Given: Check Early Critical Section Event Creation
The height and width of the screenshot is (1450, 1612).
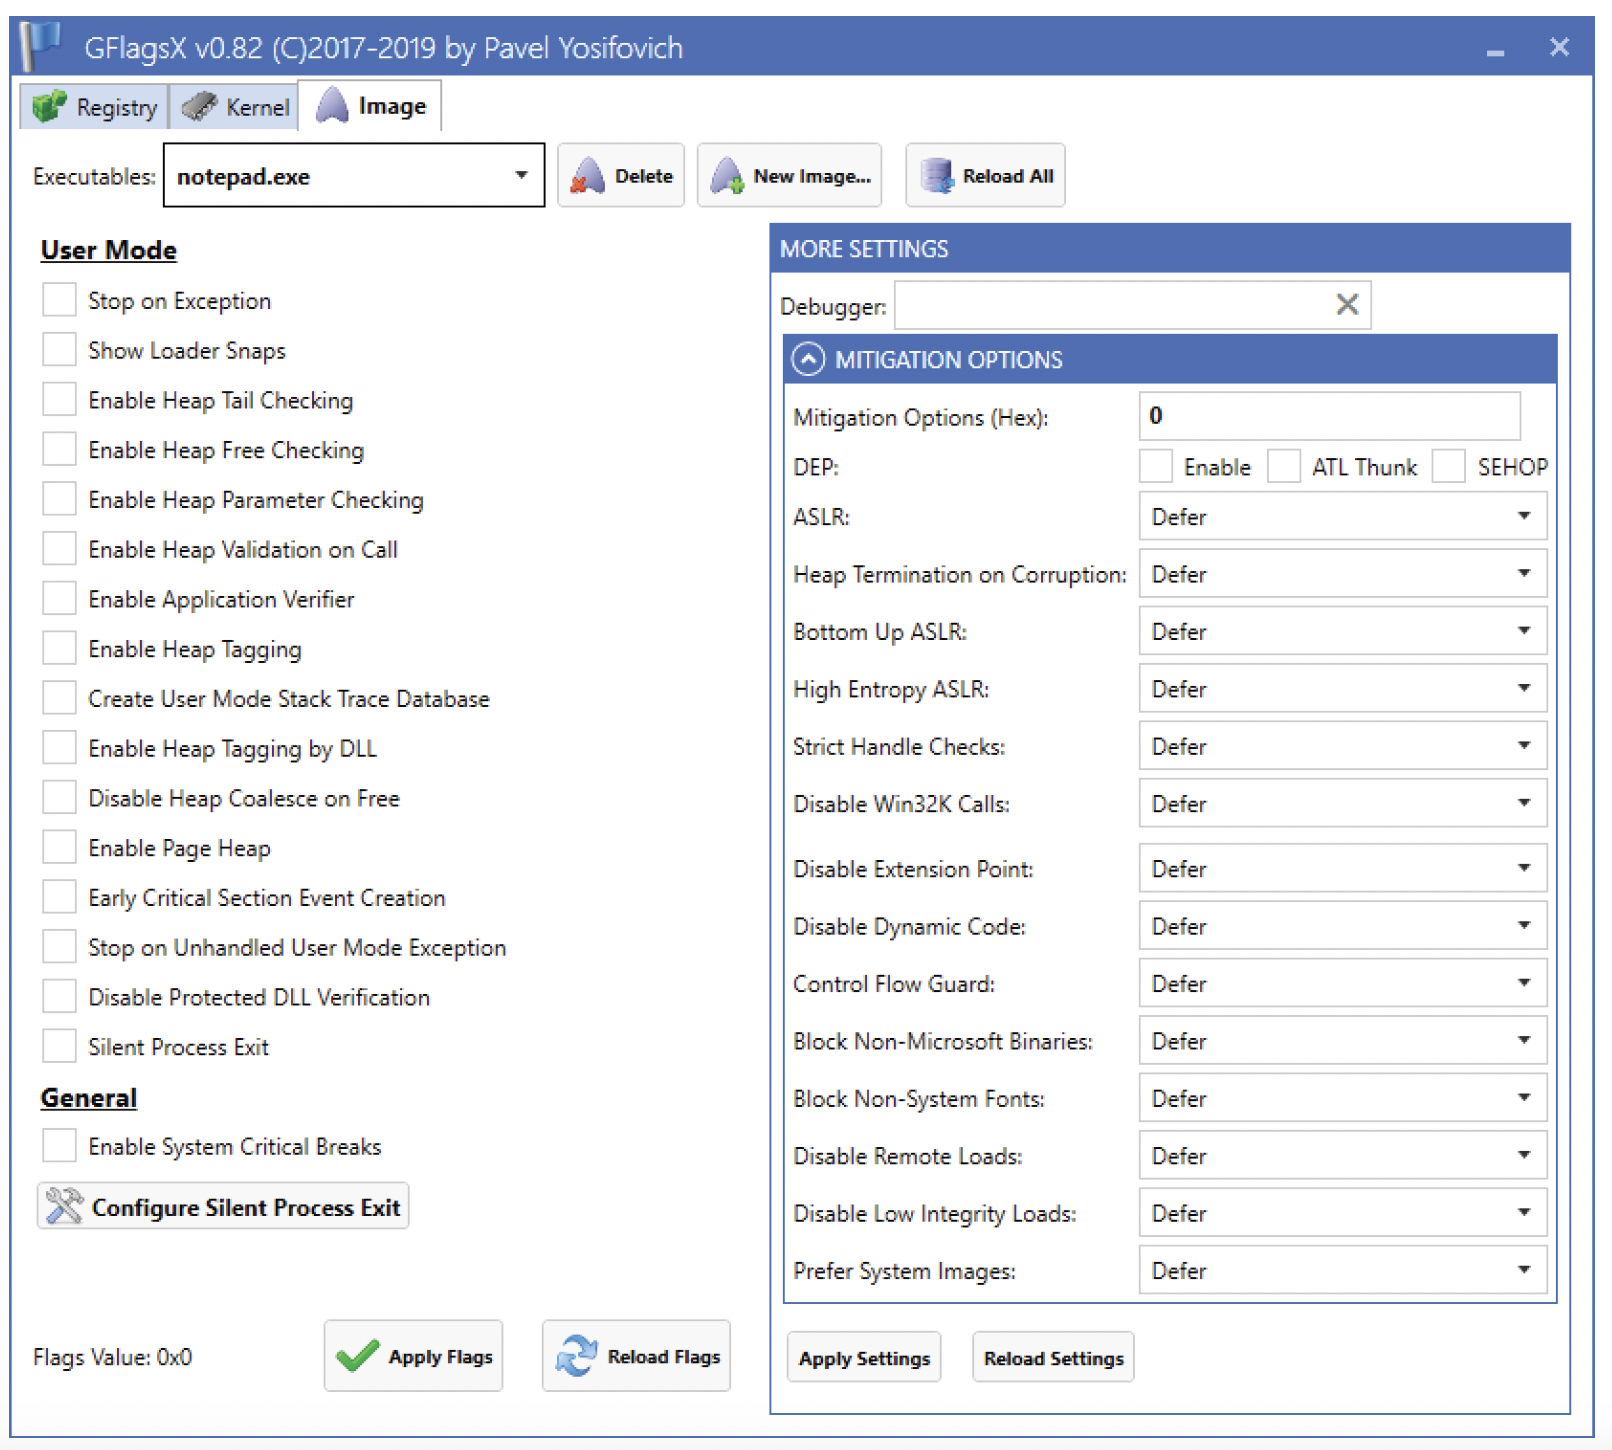Looking at the screenshot, I should click(59, 896).
